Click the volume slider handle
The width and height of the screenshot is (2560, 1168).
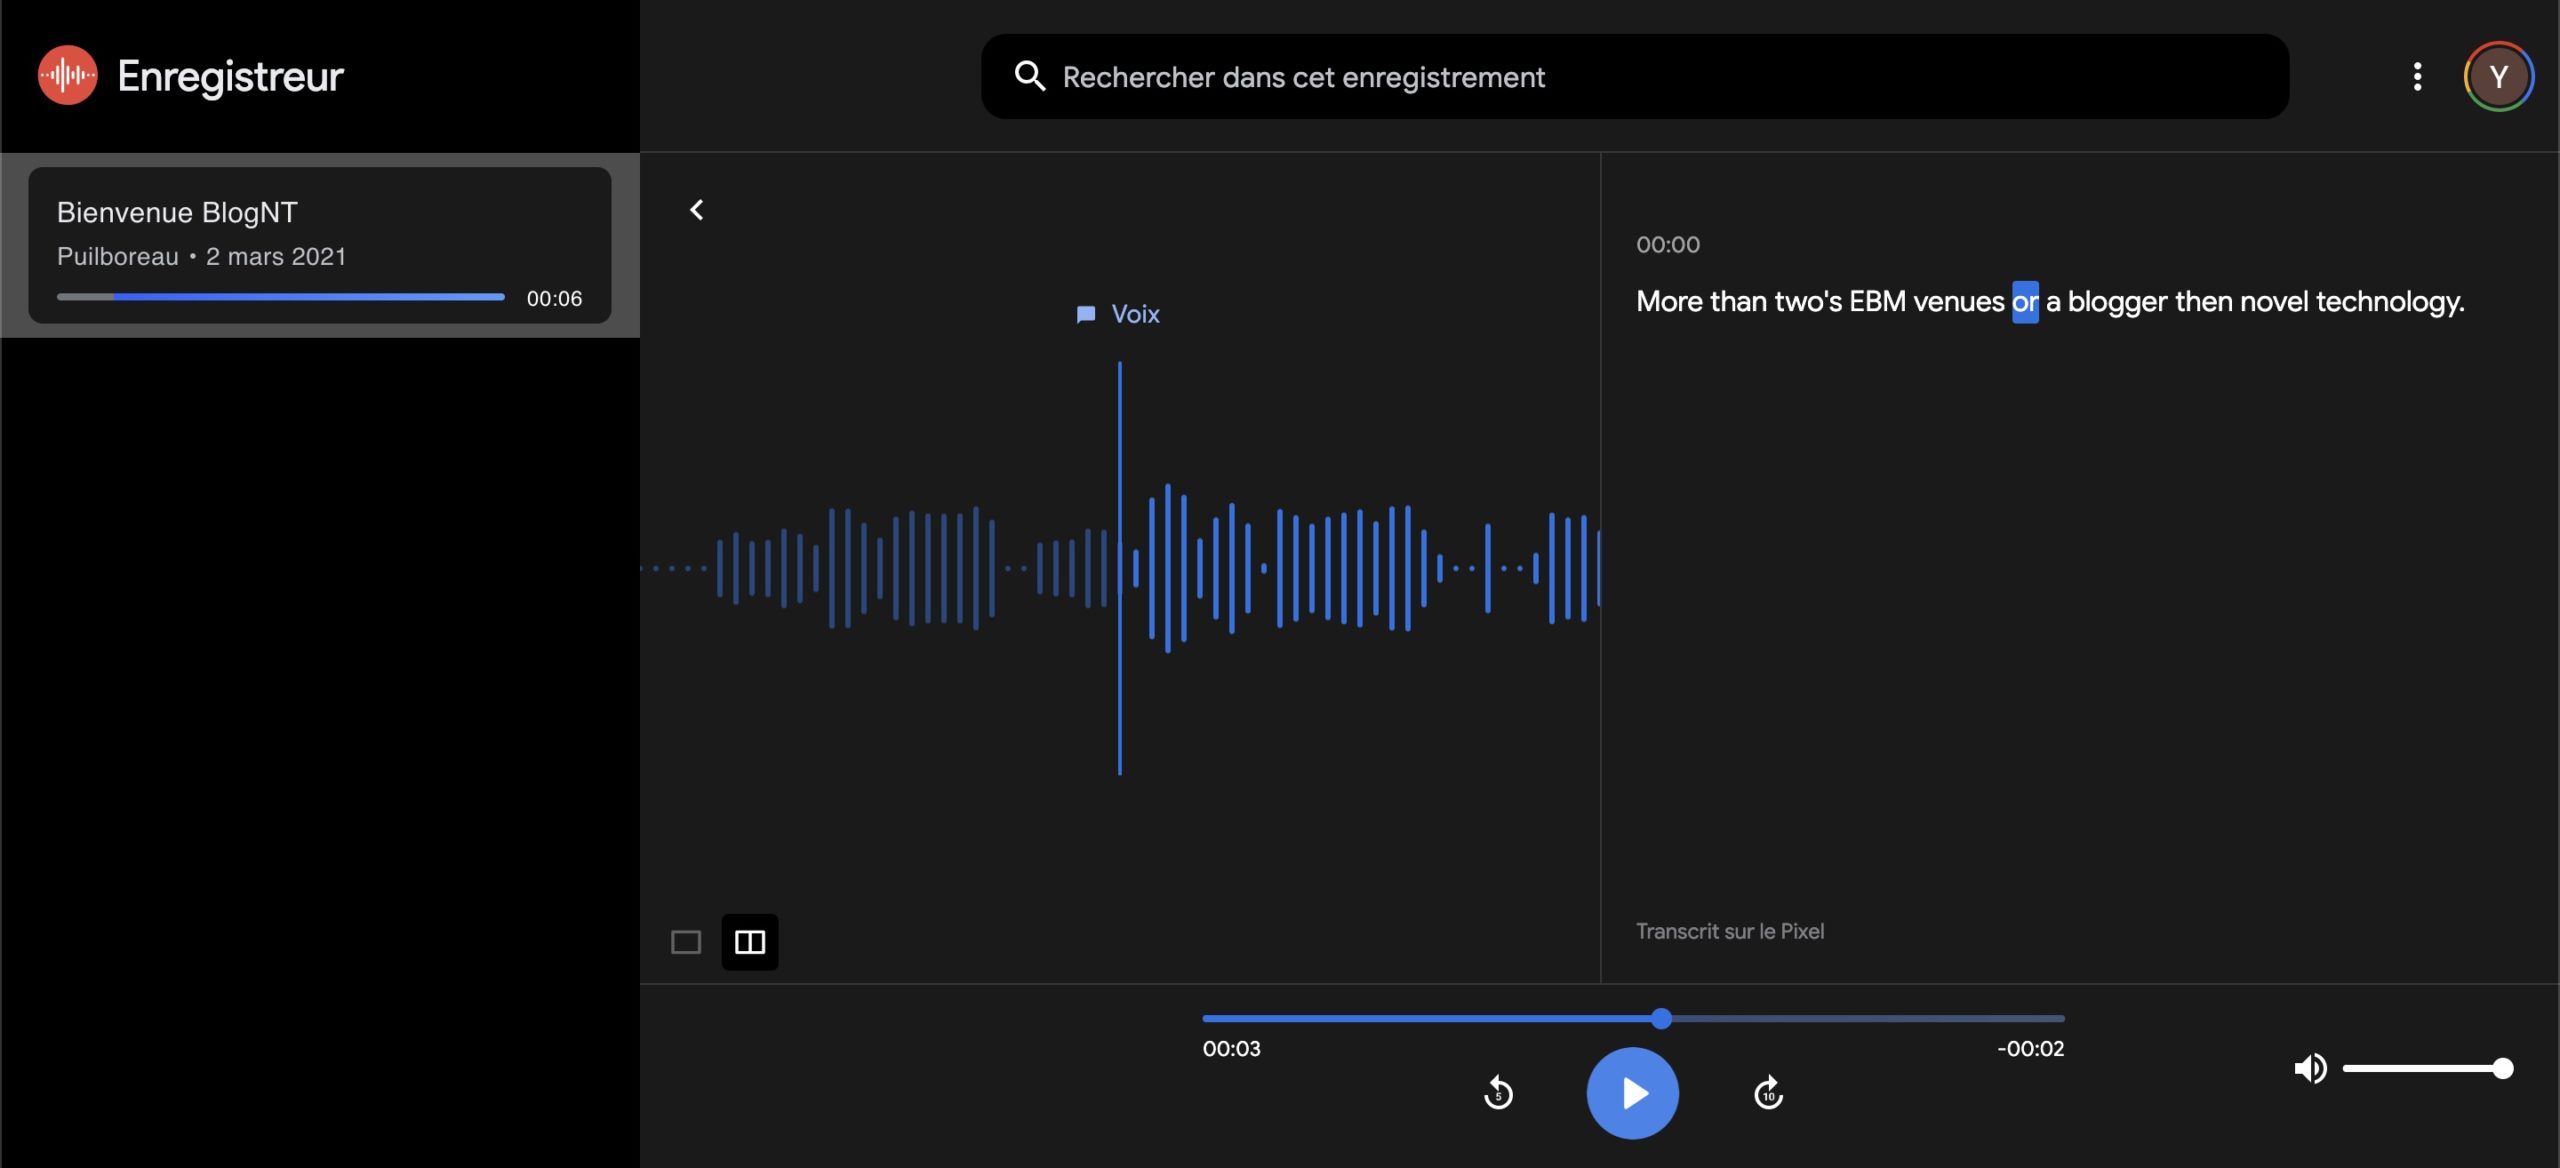click(2502, 1068)
